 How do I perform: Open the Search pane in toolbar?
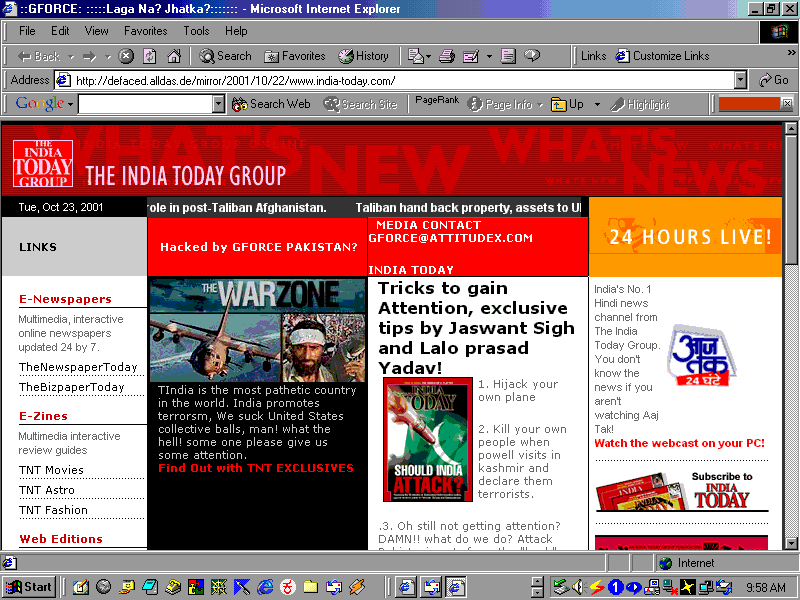226,56
